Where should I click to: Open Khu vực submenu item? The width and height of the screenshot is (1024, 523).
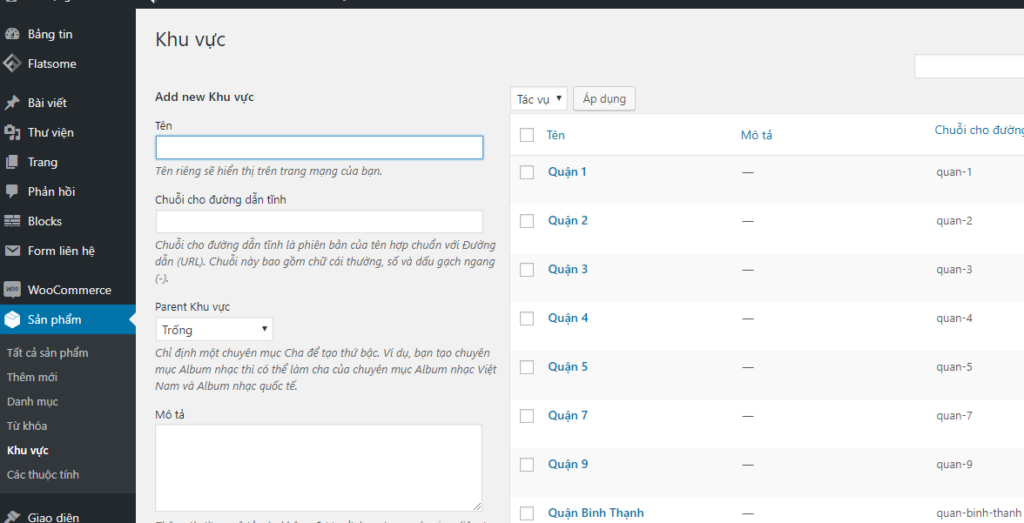27,451
